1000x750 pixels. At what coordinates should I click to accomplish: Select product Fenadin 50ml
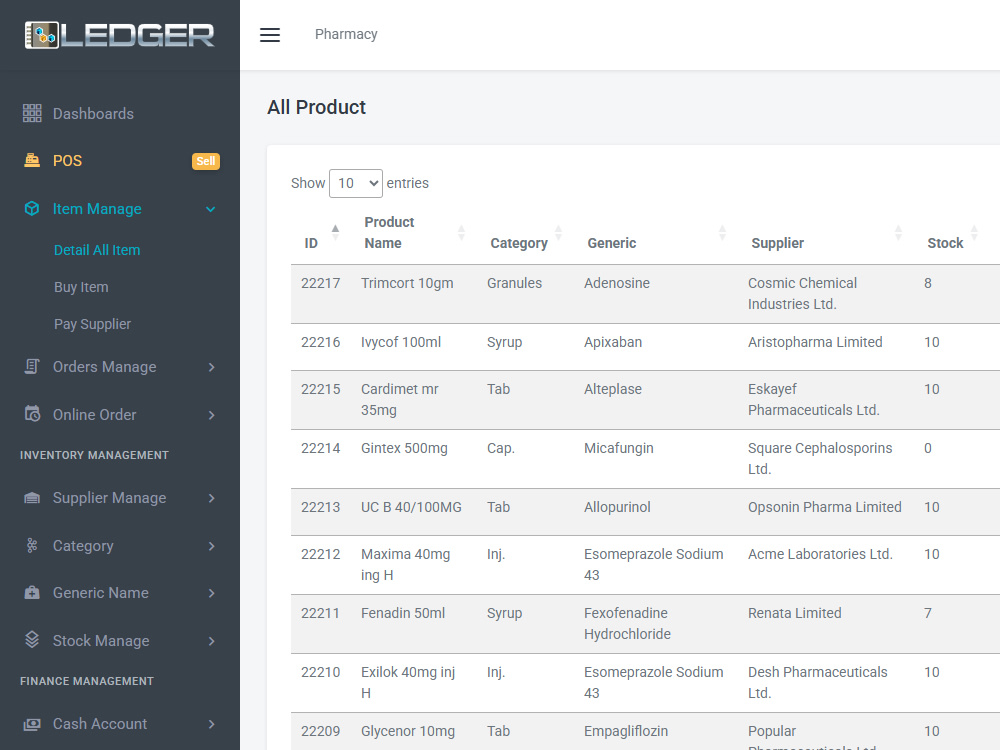point(403,613)
